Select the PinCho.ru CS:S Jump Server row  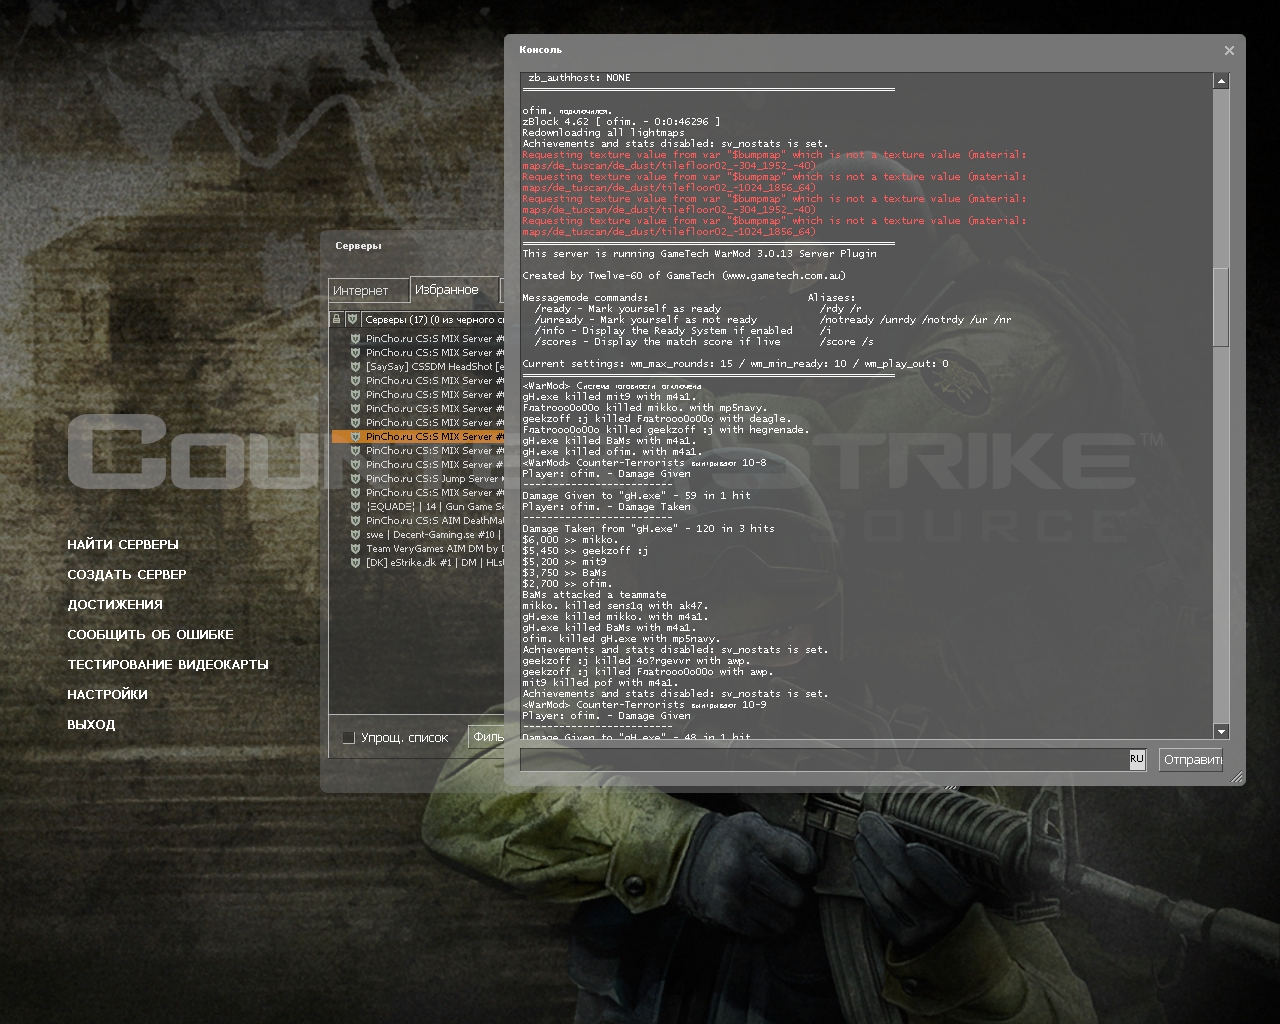point(418,479)
